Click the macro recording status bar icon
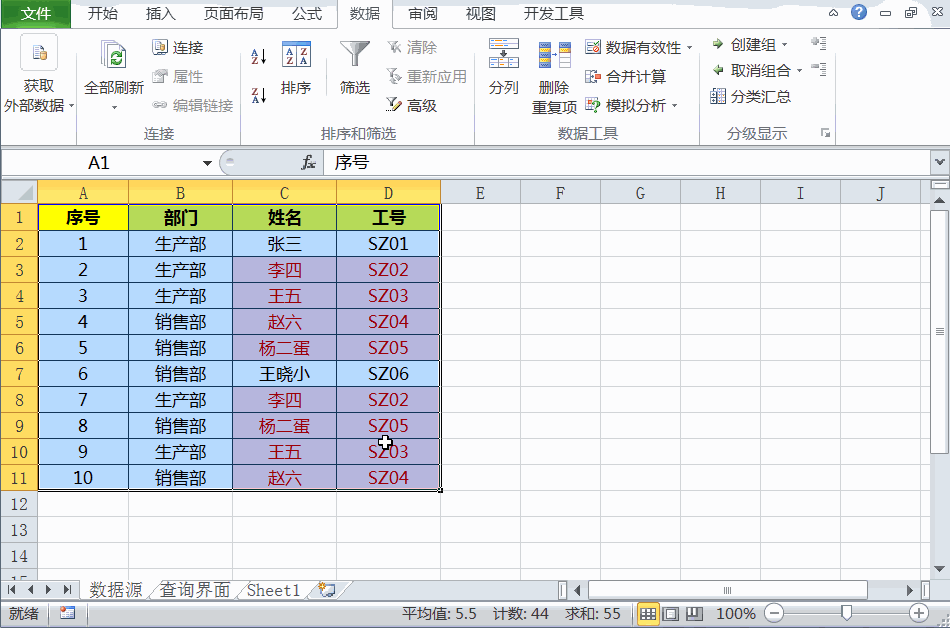This screenshot has width=950, height=628. [67, 613]
